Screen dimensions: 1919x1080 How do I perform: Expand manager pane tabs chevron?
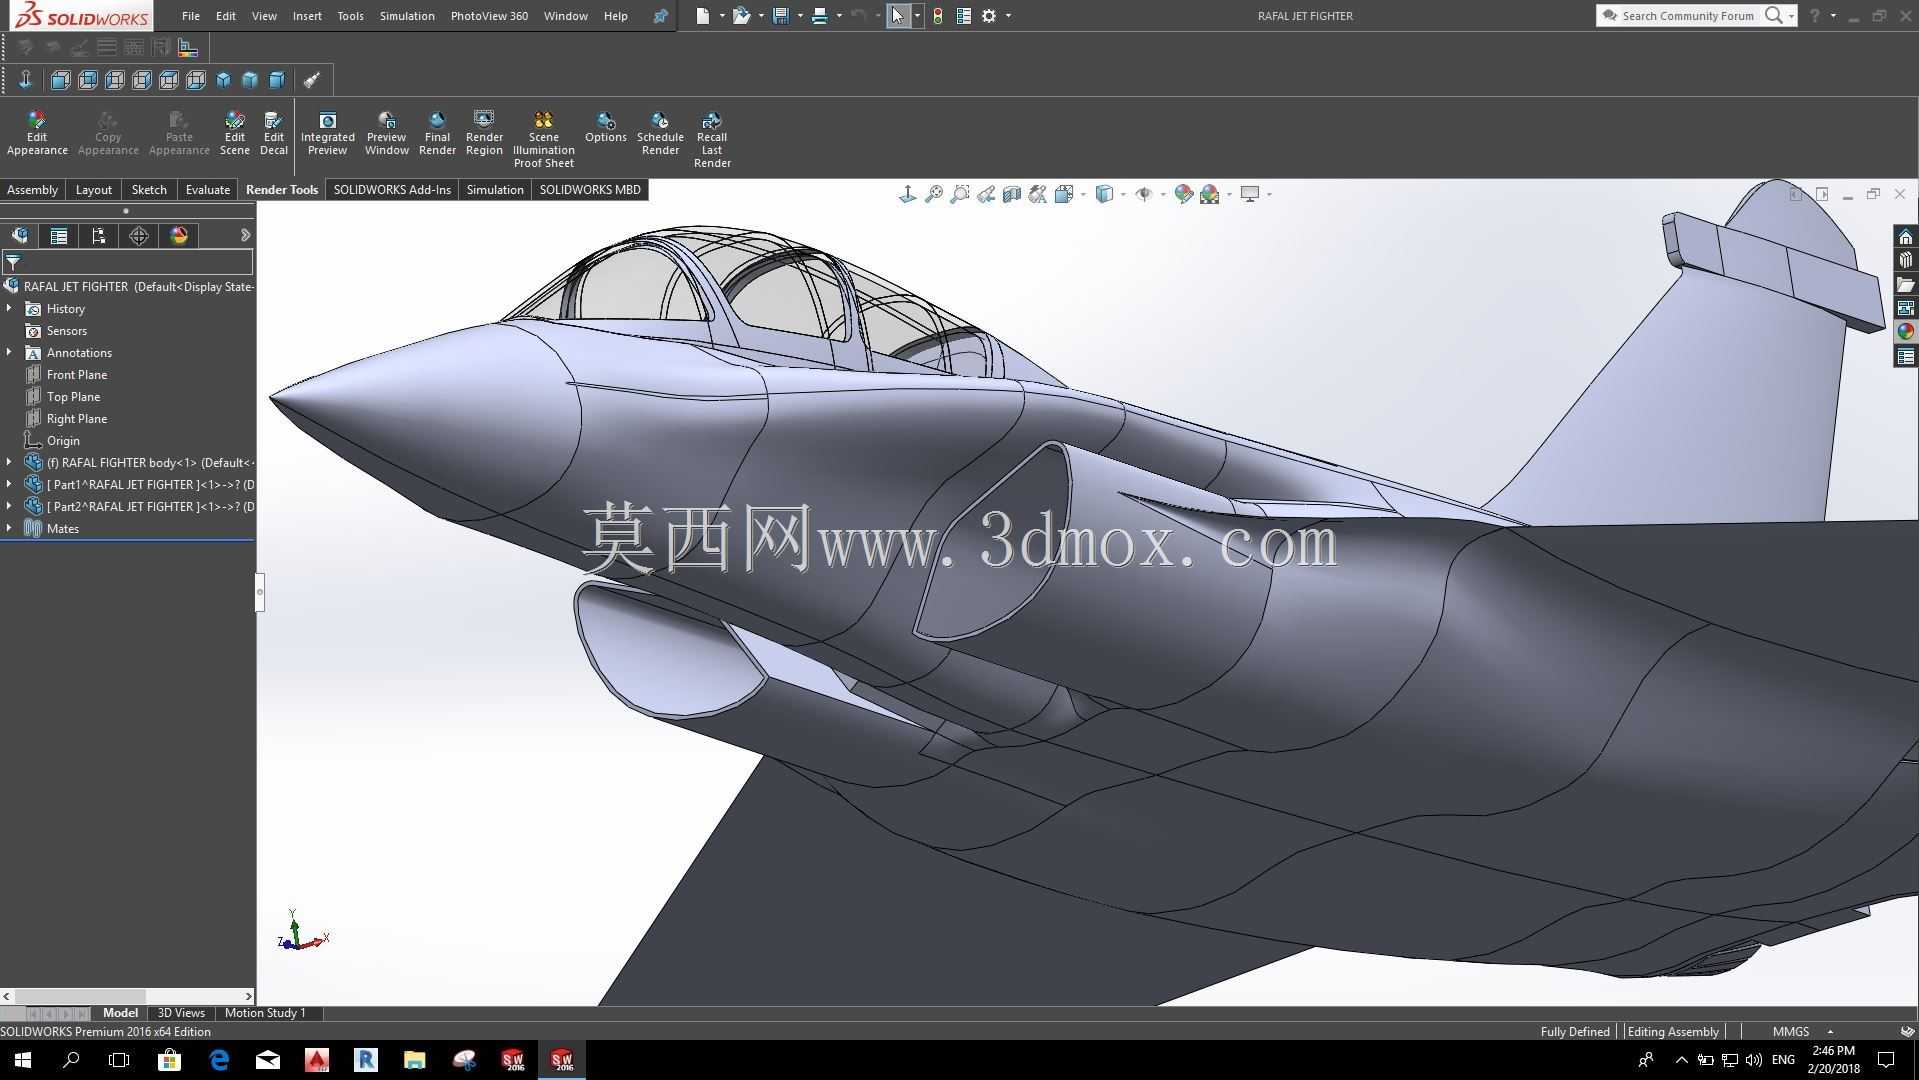[245, 235]
